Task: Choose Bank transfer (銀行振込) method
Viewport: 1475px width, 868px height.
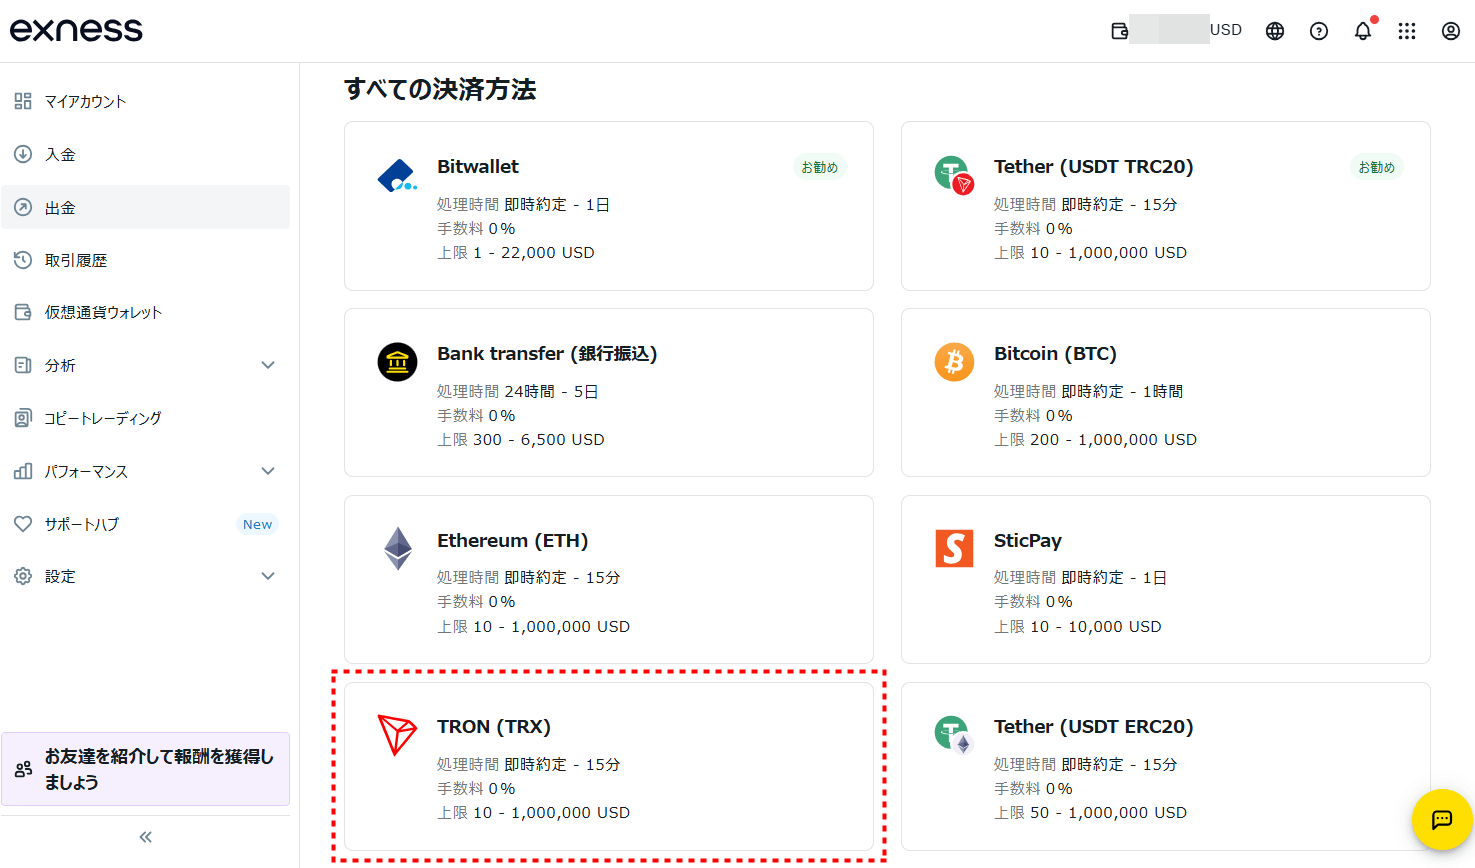Action: click(x=609, y=393)
